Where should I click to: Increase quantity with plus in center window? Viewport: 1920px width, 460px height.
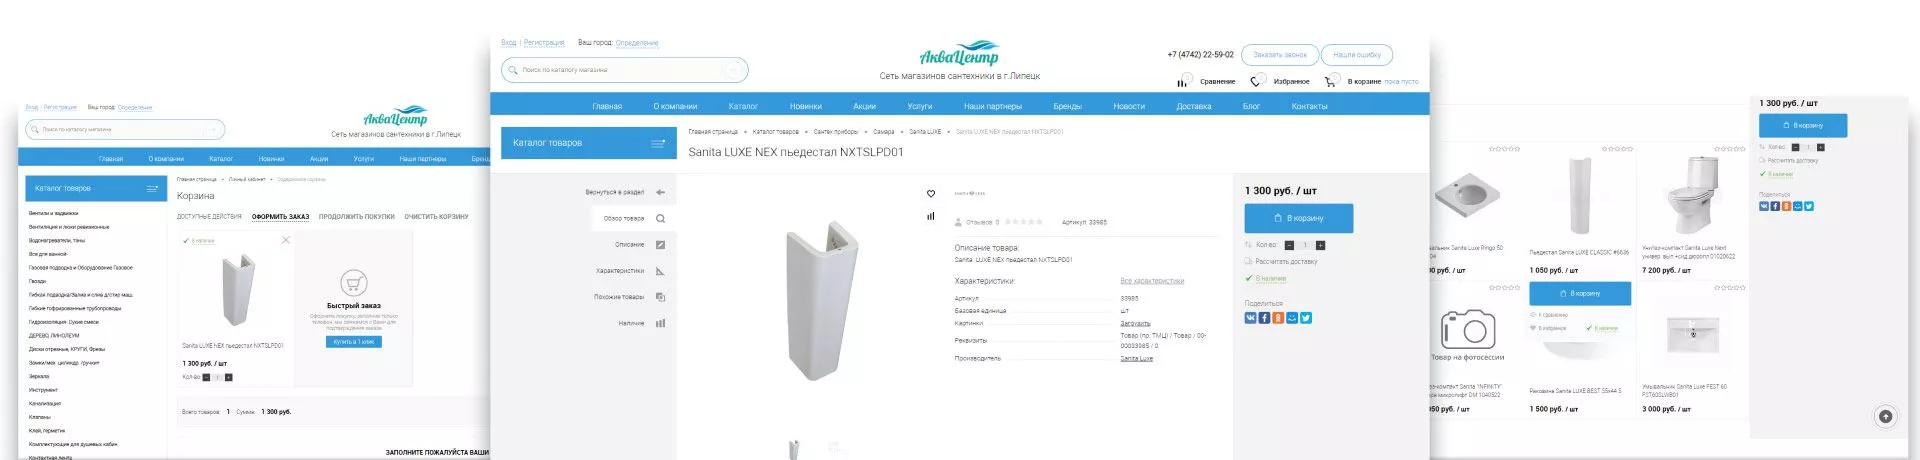1320,245
